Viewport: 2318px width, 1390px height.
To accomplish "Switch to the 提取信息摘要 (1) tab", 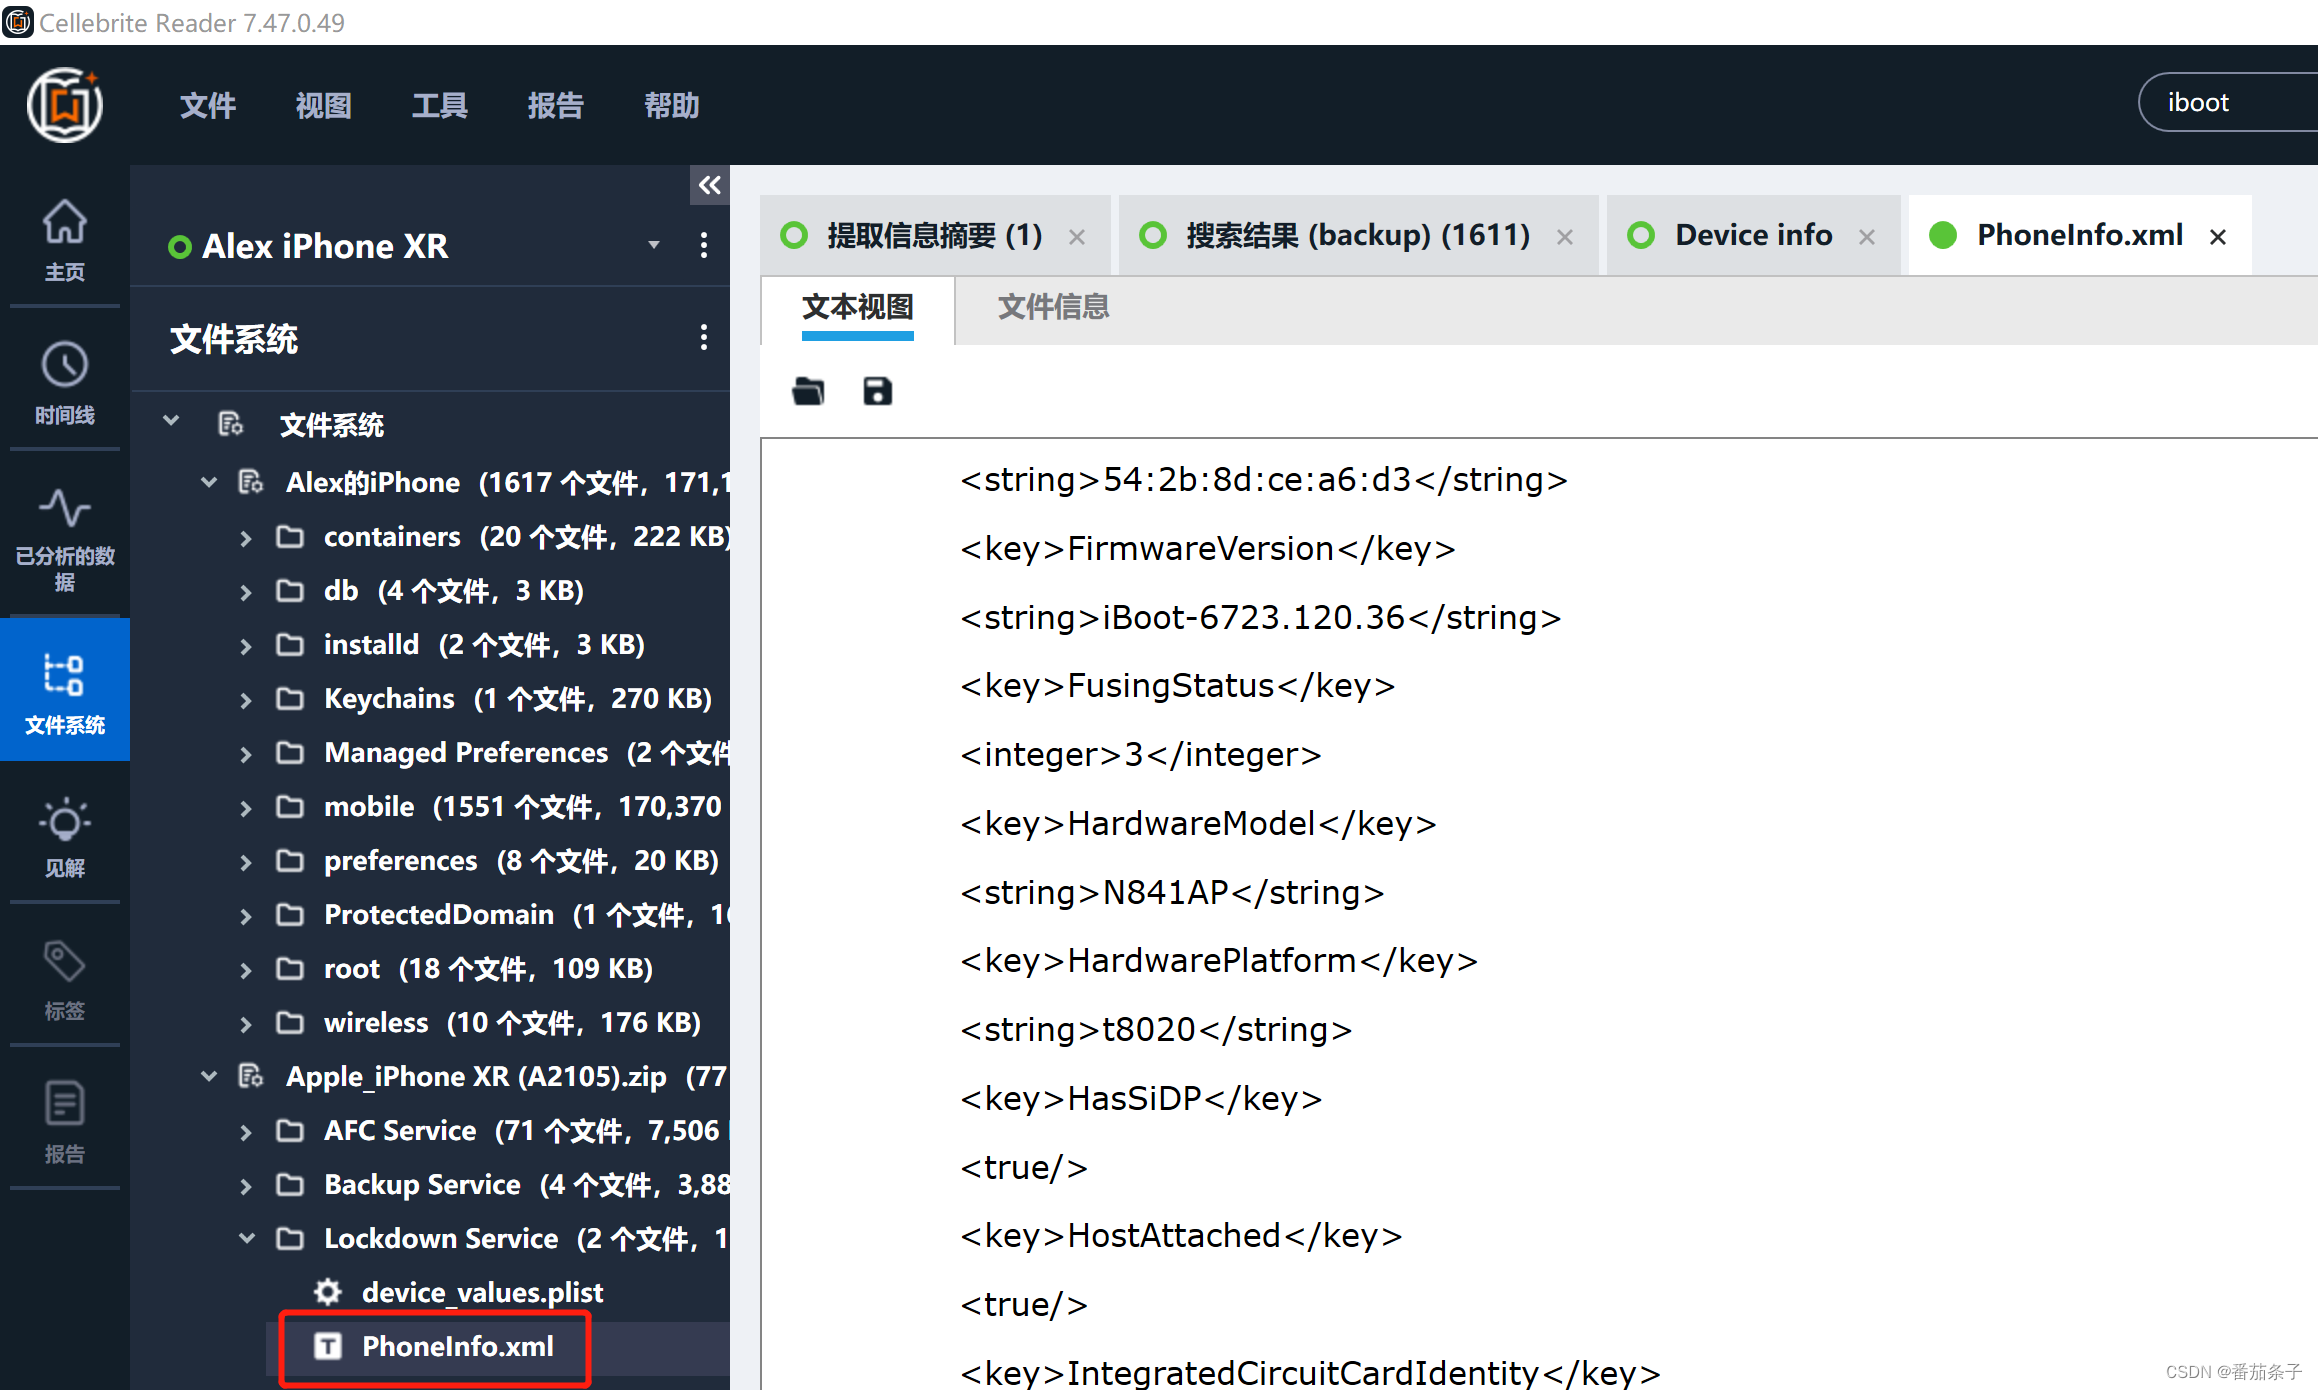I will [x=934, y=236].
